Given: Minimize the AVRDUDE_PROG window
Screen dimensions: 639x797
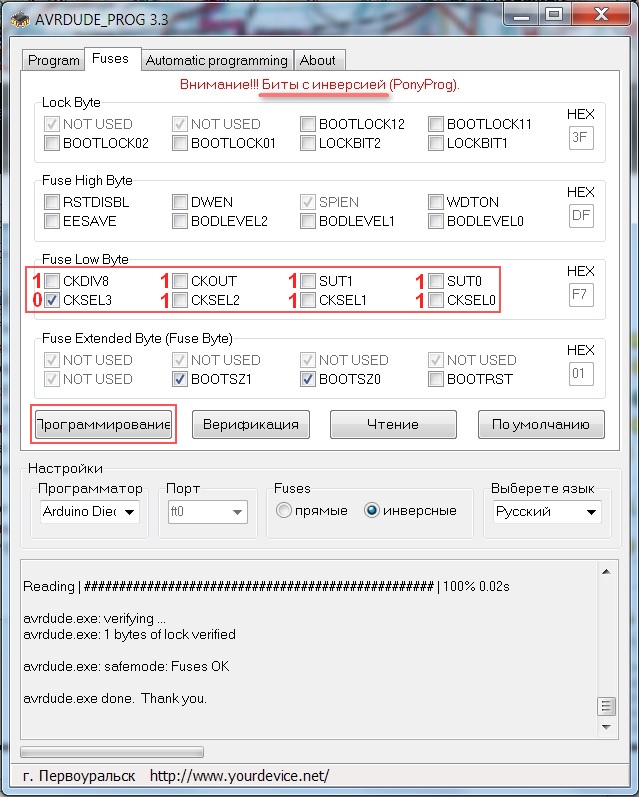Looking at the screenshot, I should coord(520,14).
